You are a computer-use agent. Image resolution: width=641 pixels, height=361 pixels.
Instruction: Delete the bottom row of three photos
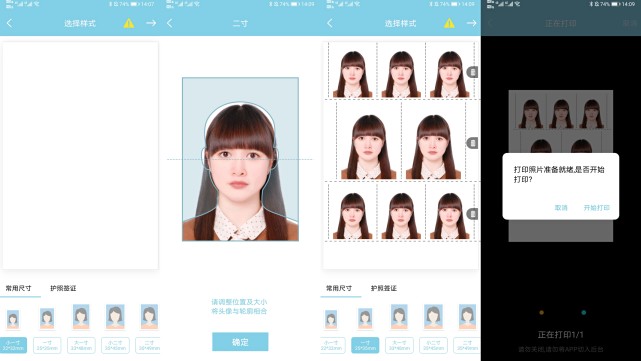pyautogui.click(x=473, y=214)
